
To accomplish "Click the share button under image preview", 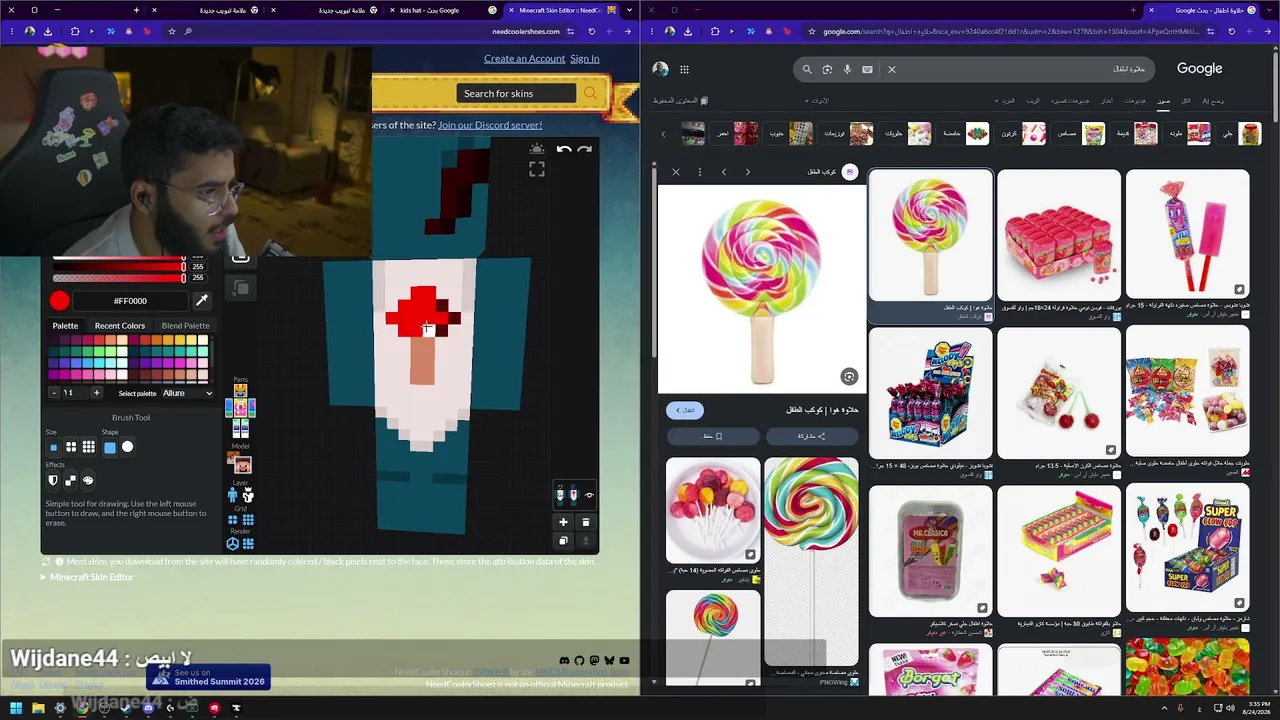I will point(811,436).
